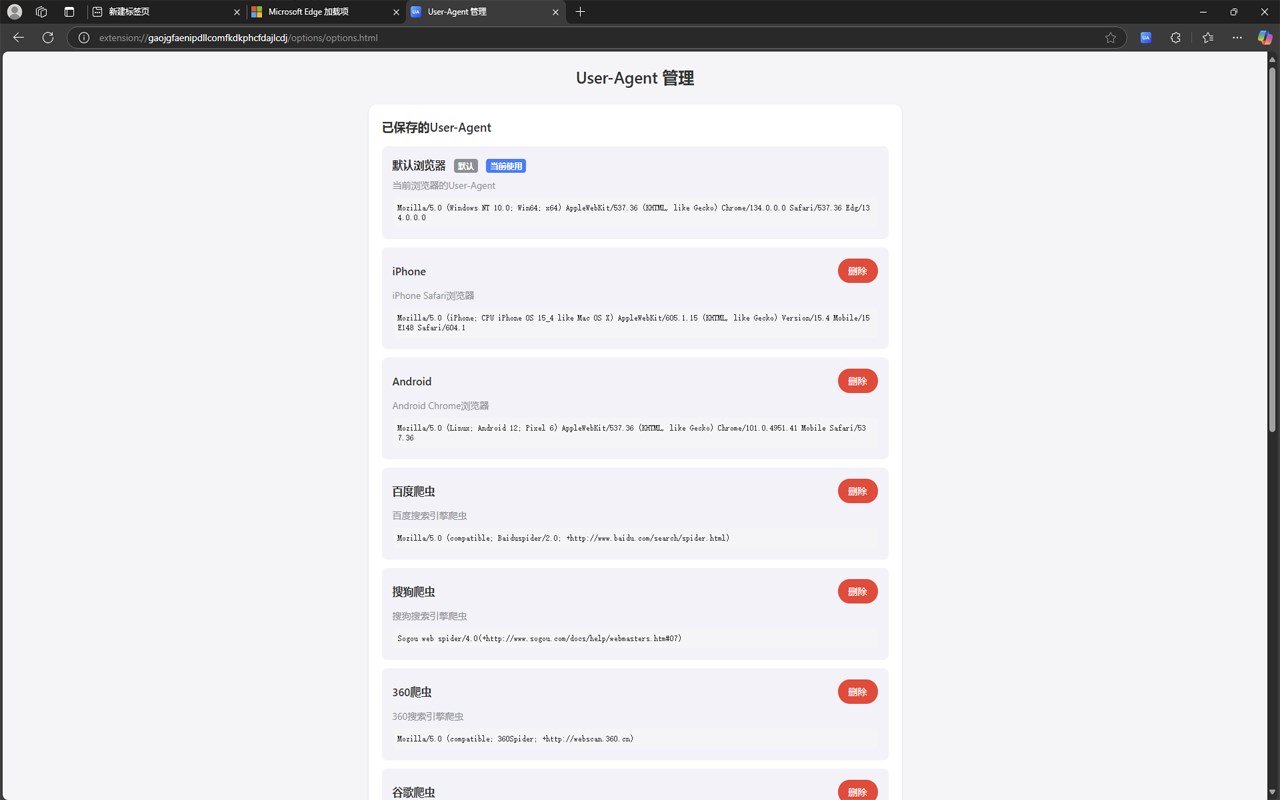Click the 360爬虫 entry title
The width and height of the screenshot is (1280, 800).
[x=412, y=692]
